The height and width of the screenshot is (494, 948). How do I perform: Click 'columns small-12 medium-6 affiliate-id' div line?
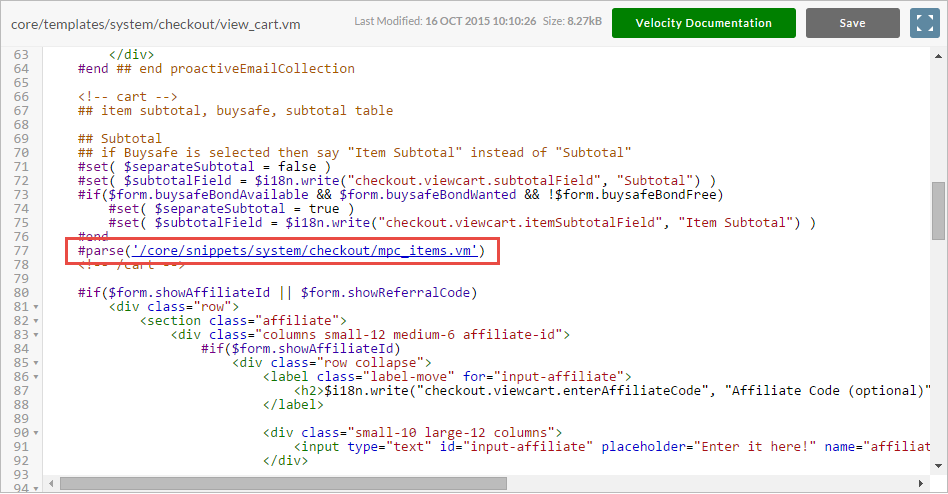pos(370,335)
